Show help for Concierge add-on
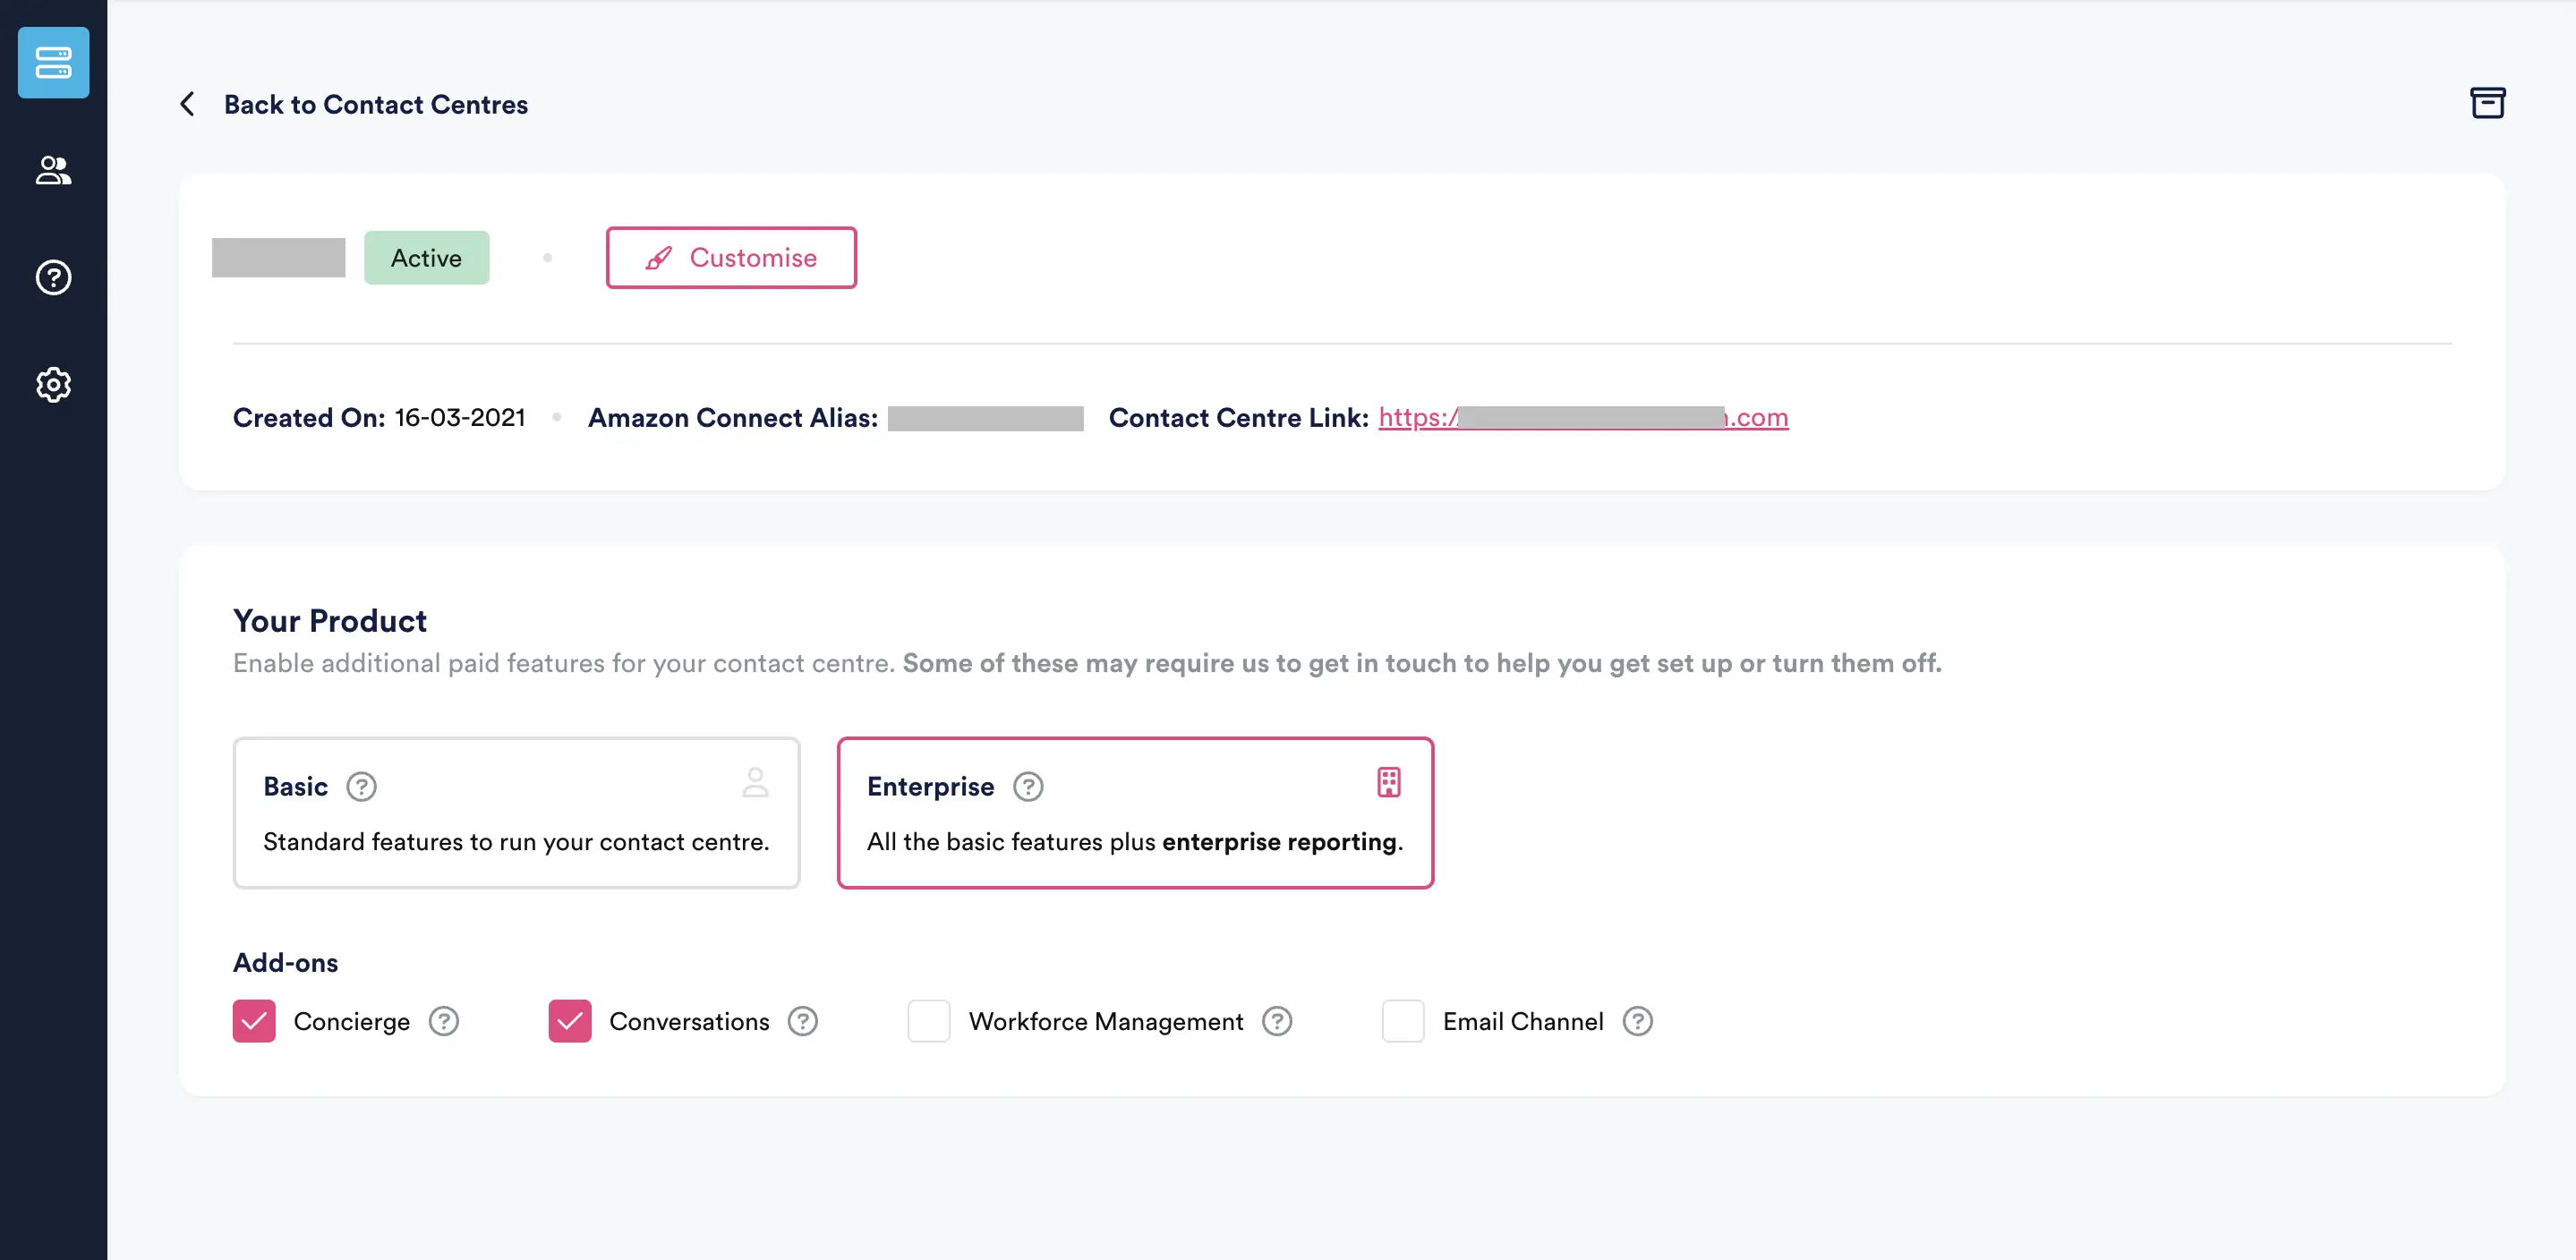This screenshot has width=2576, height=1260. (443, 1021)
